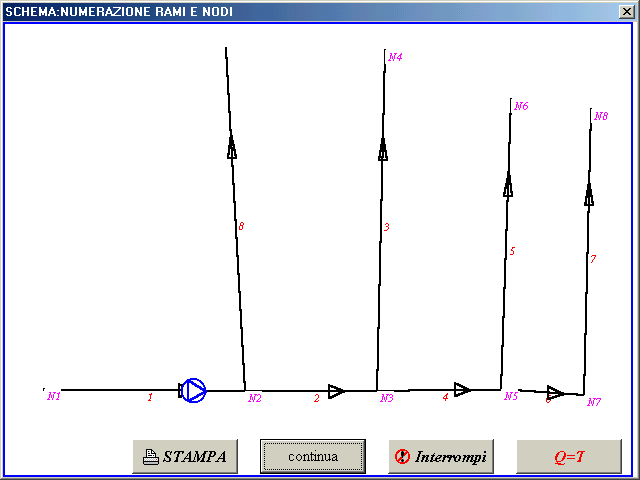Click node label N8
The height and width of the screenshot is (480, 640).
click(601, 116)
